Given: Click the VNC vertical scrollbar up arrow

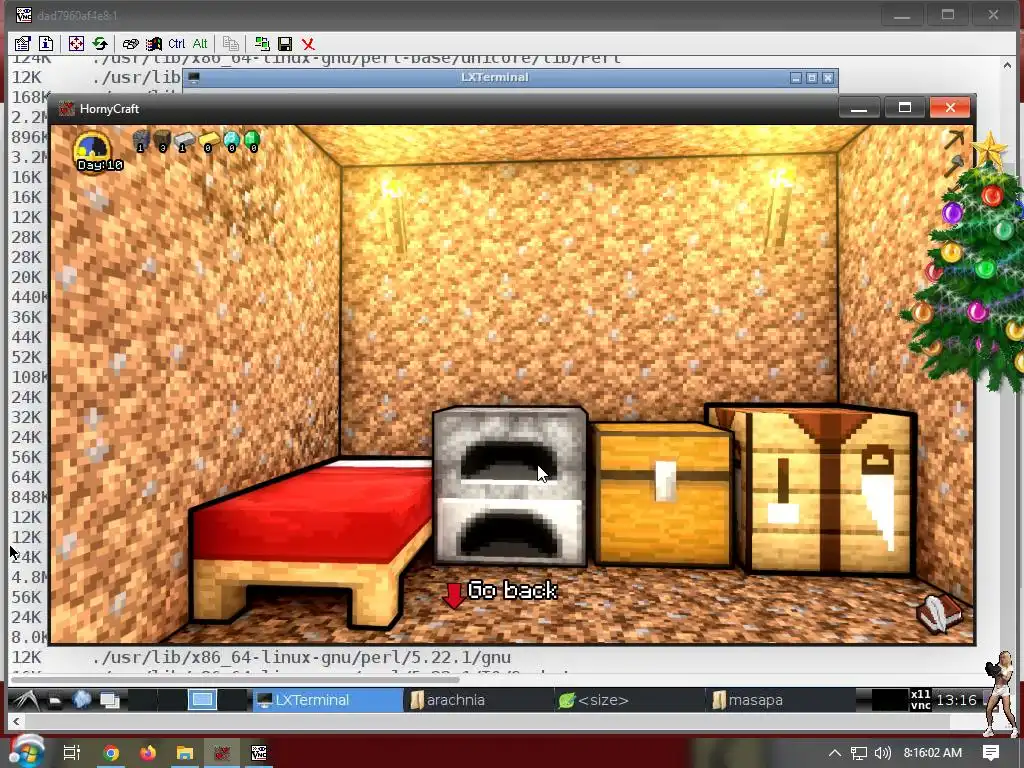Looking at the screenshot, I should click(x=1006, y=65).
